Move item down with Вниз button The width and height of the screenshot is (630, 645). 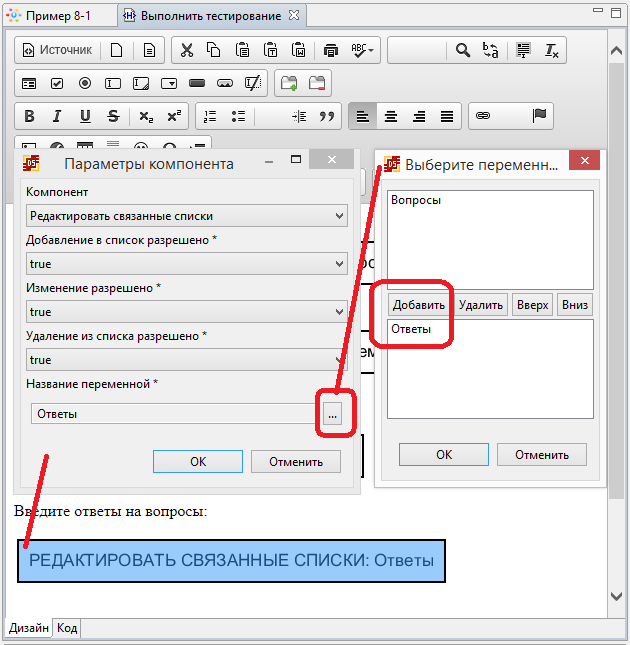click(575, 305)
